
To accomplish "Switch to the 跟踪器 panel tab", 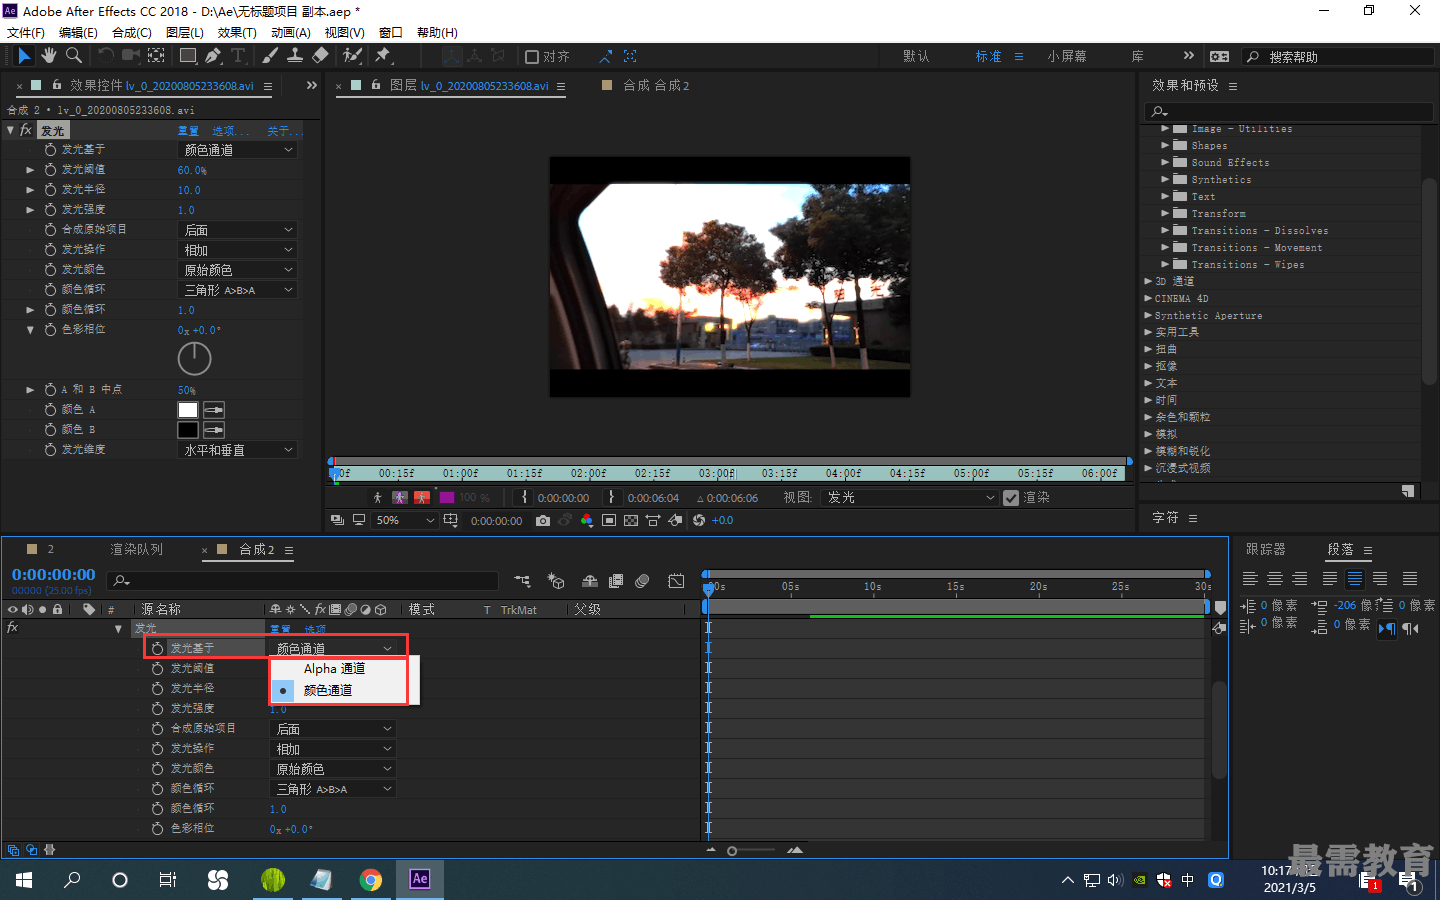I will click(1265, 549).
